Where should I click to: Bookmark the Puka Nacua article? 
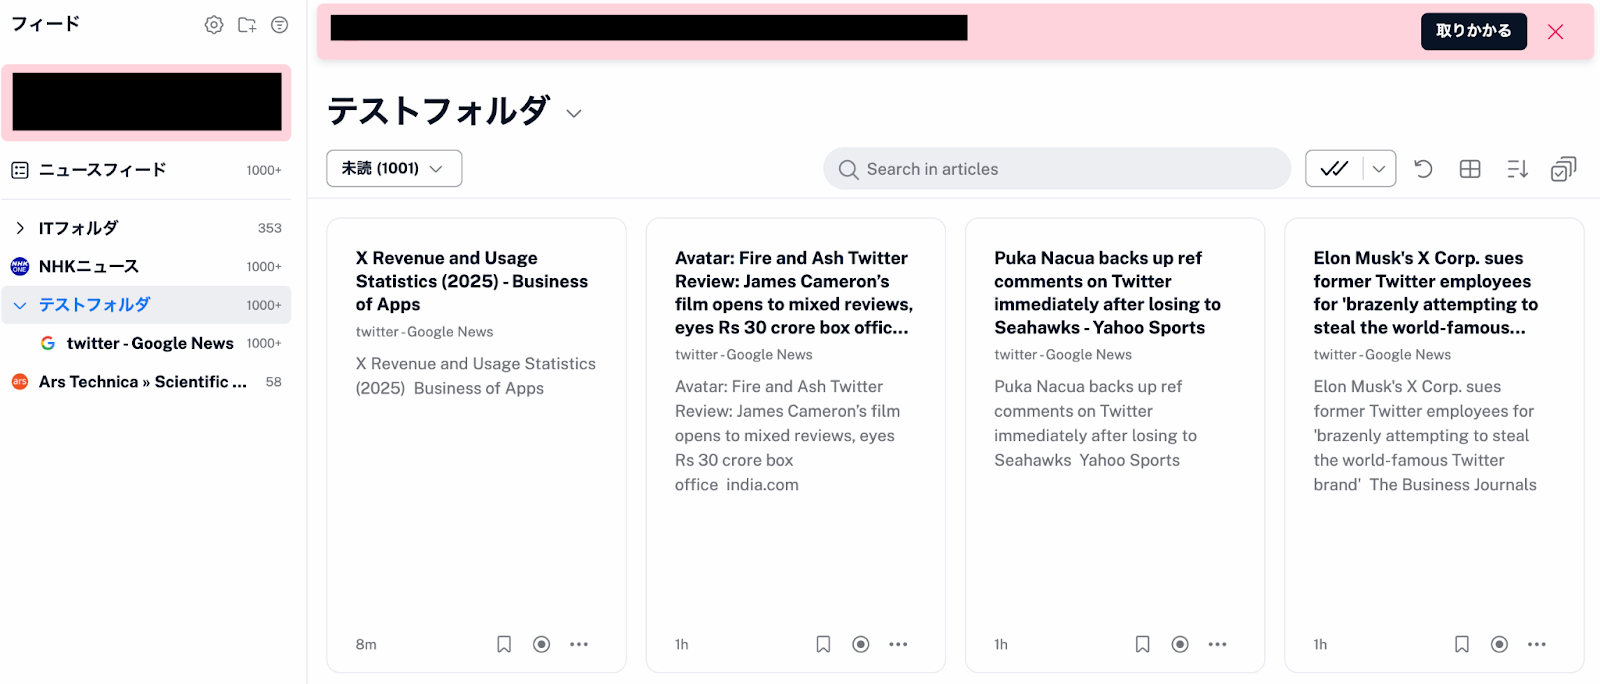tap(1142, 644)
